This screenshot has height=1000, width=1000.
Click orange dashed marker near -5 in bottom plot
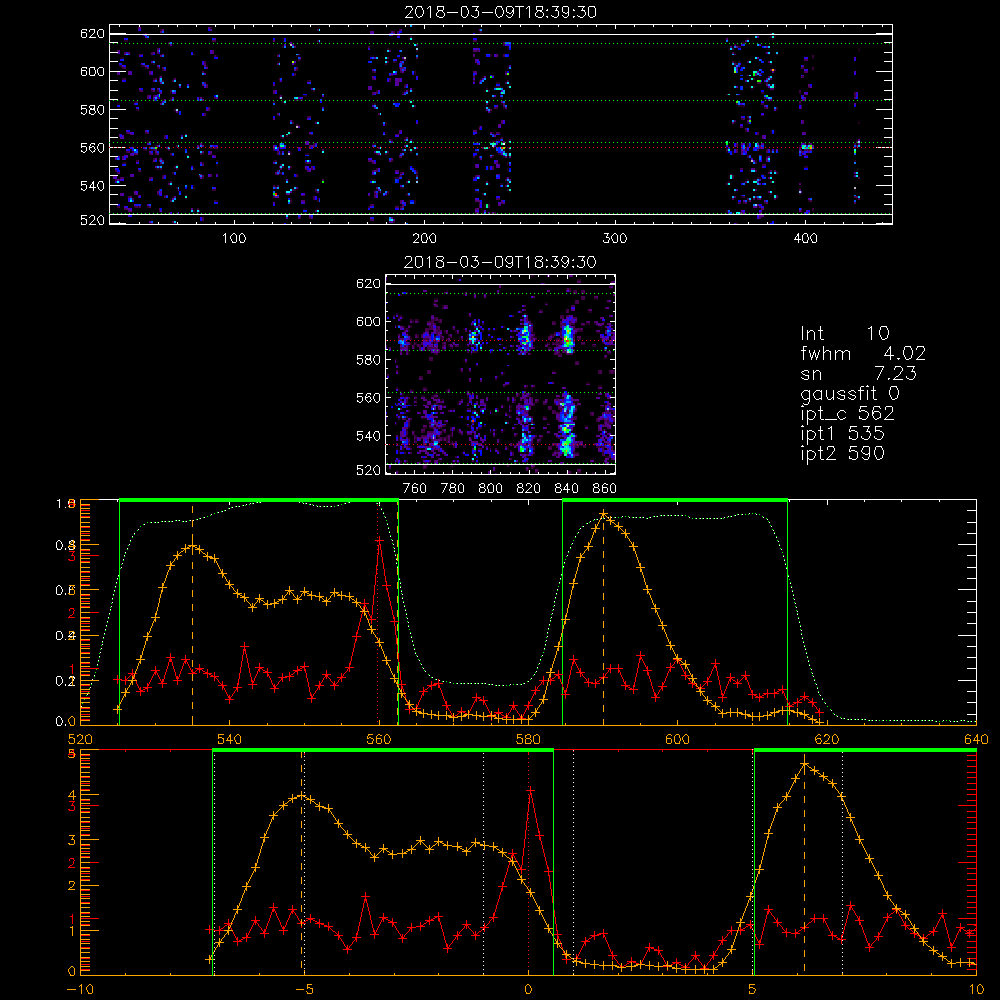click(302, 863)
